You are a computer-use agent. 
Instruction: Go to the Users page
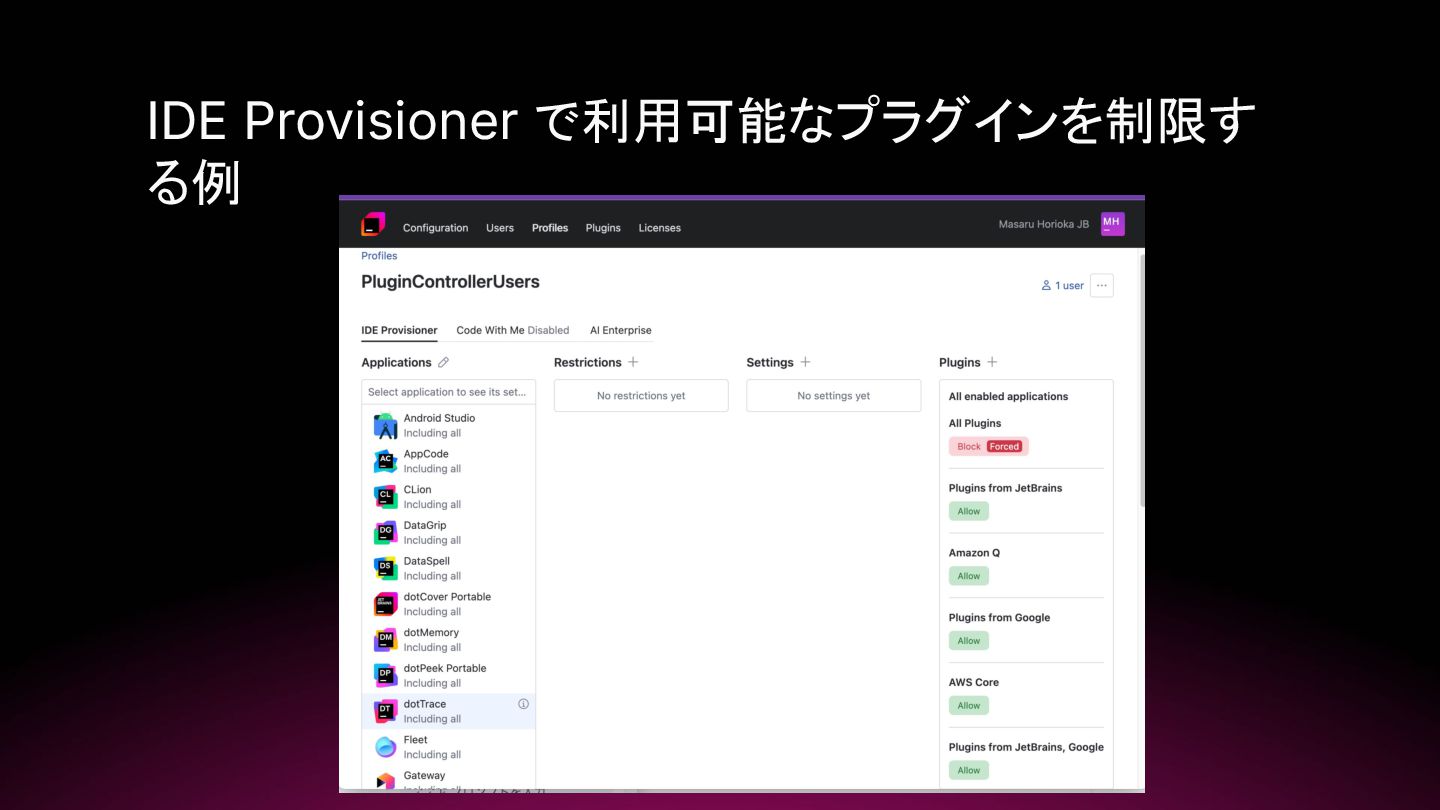tap(500, 228)
